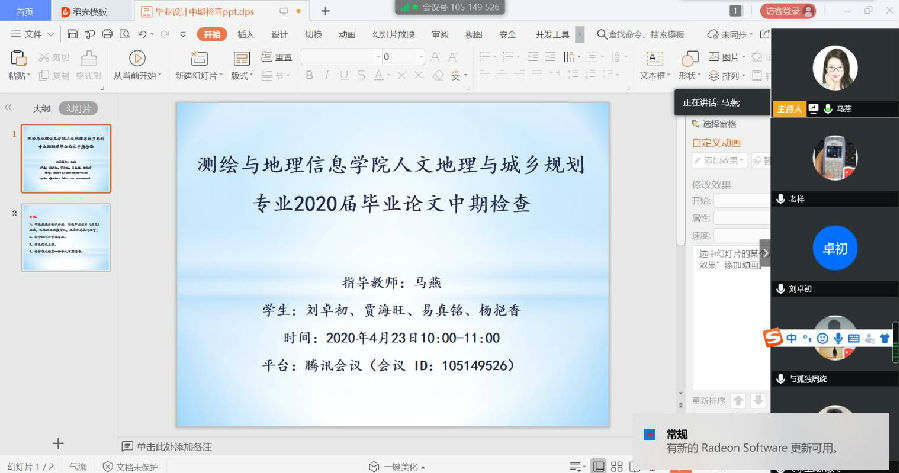Collapse the slide panel with double chevron

(8, 108)
